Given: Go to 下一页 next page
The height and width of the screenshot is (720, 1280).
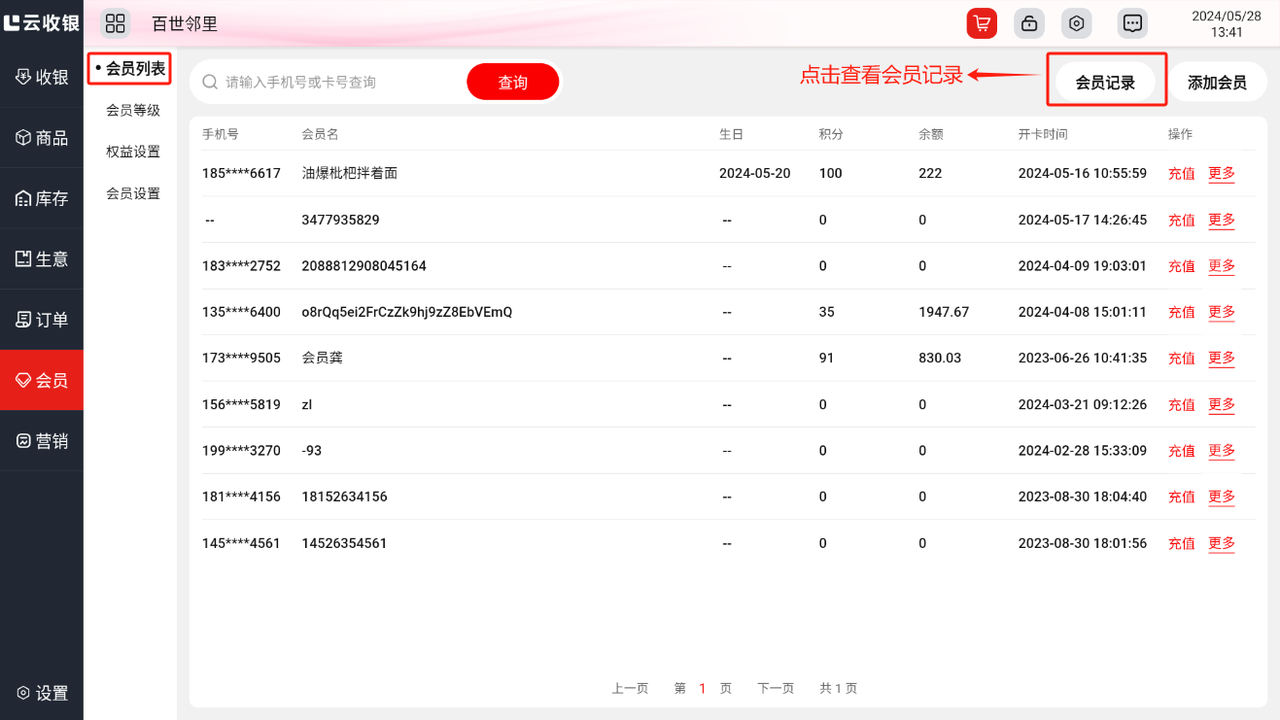Looking at the screenshot, I should [775, 688].
